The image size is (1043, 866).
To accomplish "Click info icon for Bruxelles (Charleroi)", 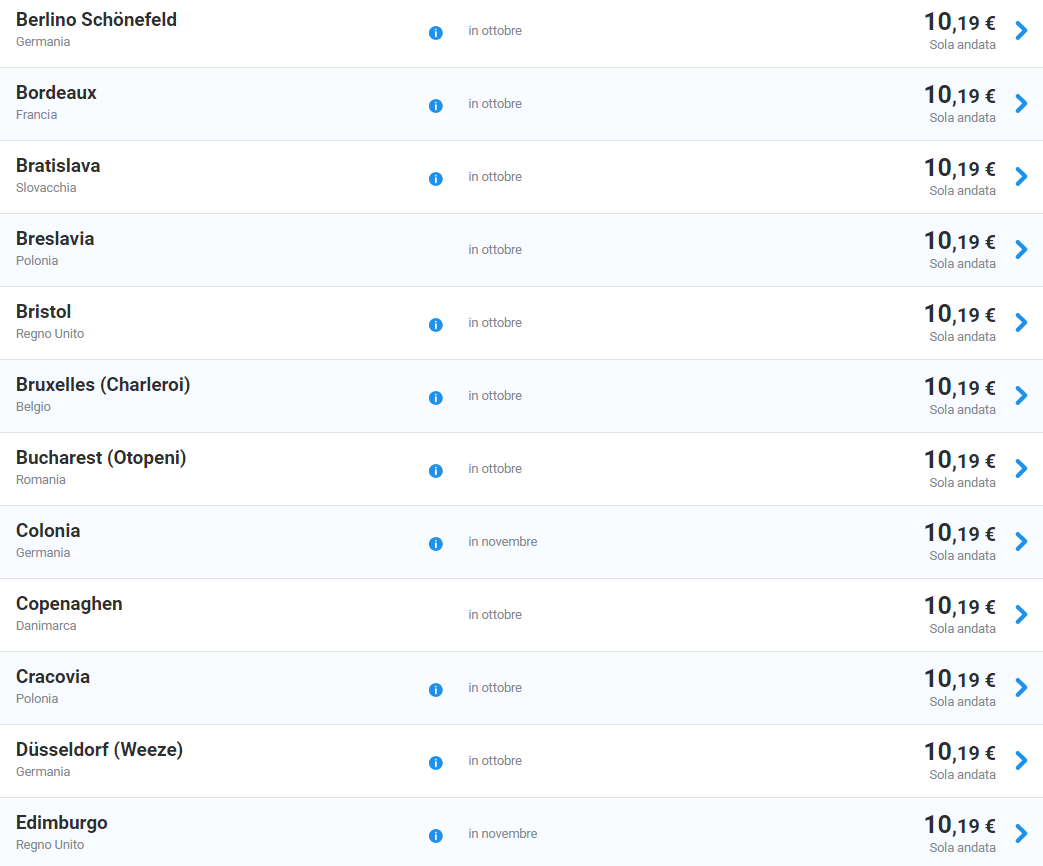I will click(x=436, y=398).
